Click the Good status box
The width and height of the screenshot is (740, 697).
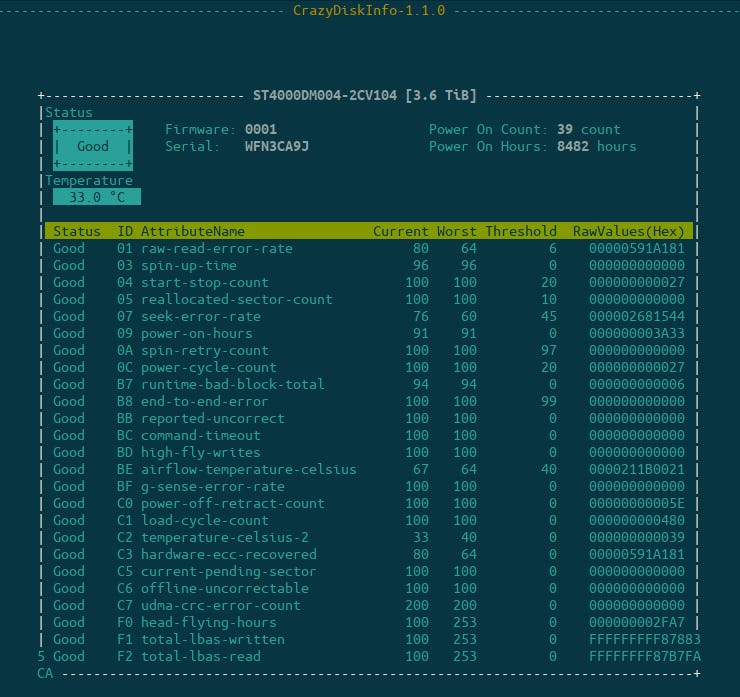[x=92, y=146]
